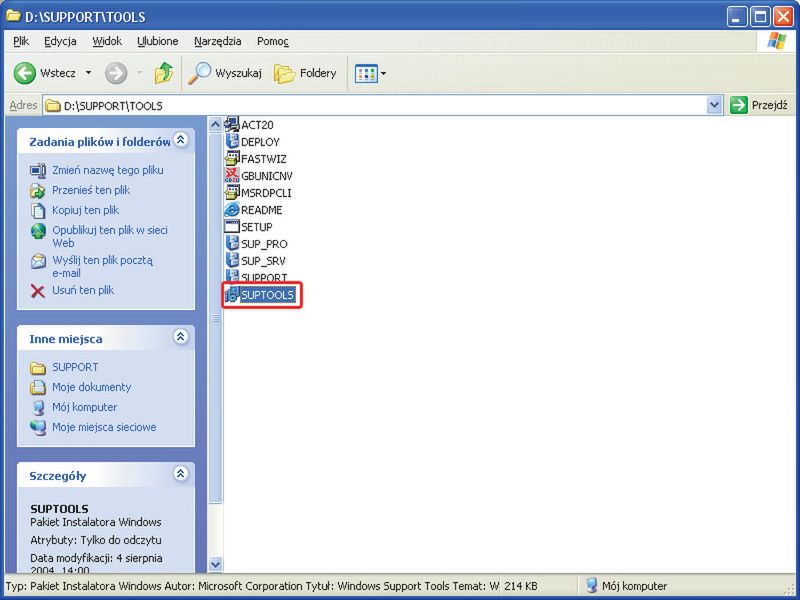Click Zmień nazwę tego pliku link
This screenshot has width=800, height=600.
[x=108, y=170]
